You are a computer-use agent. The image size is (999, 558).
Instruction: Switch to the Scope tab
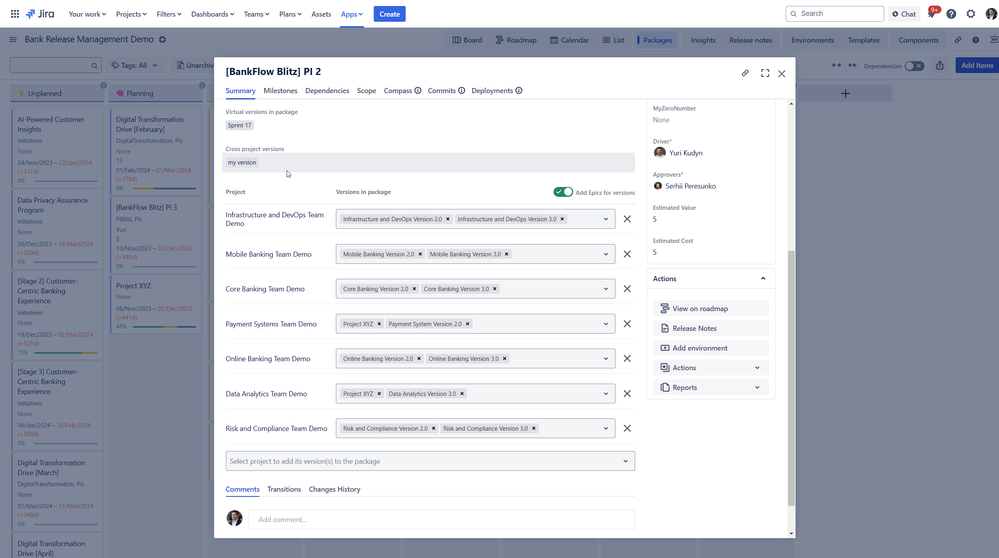[366, 90]
